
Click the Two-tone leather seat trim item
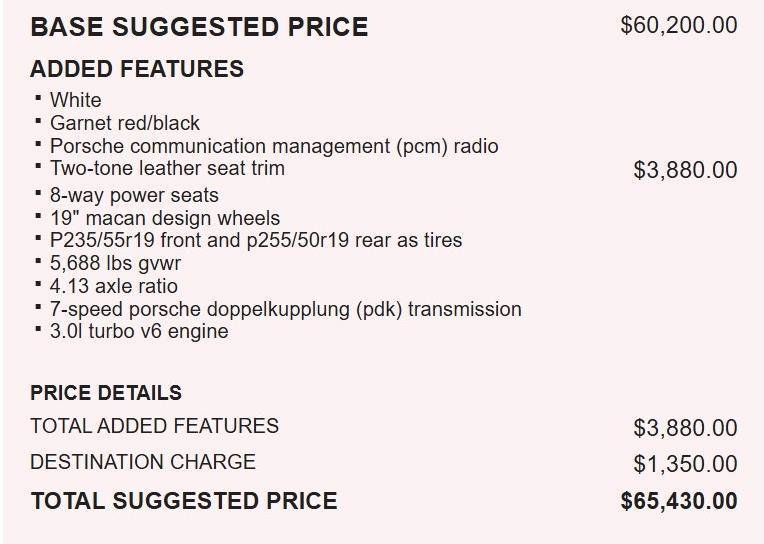click(167, 169)
